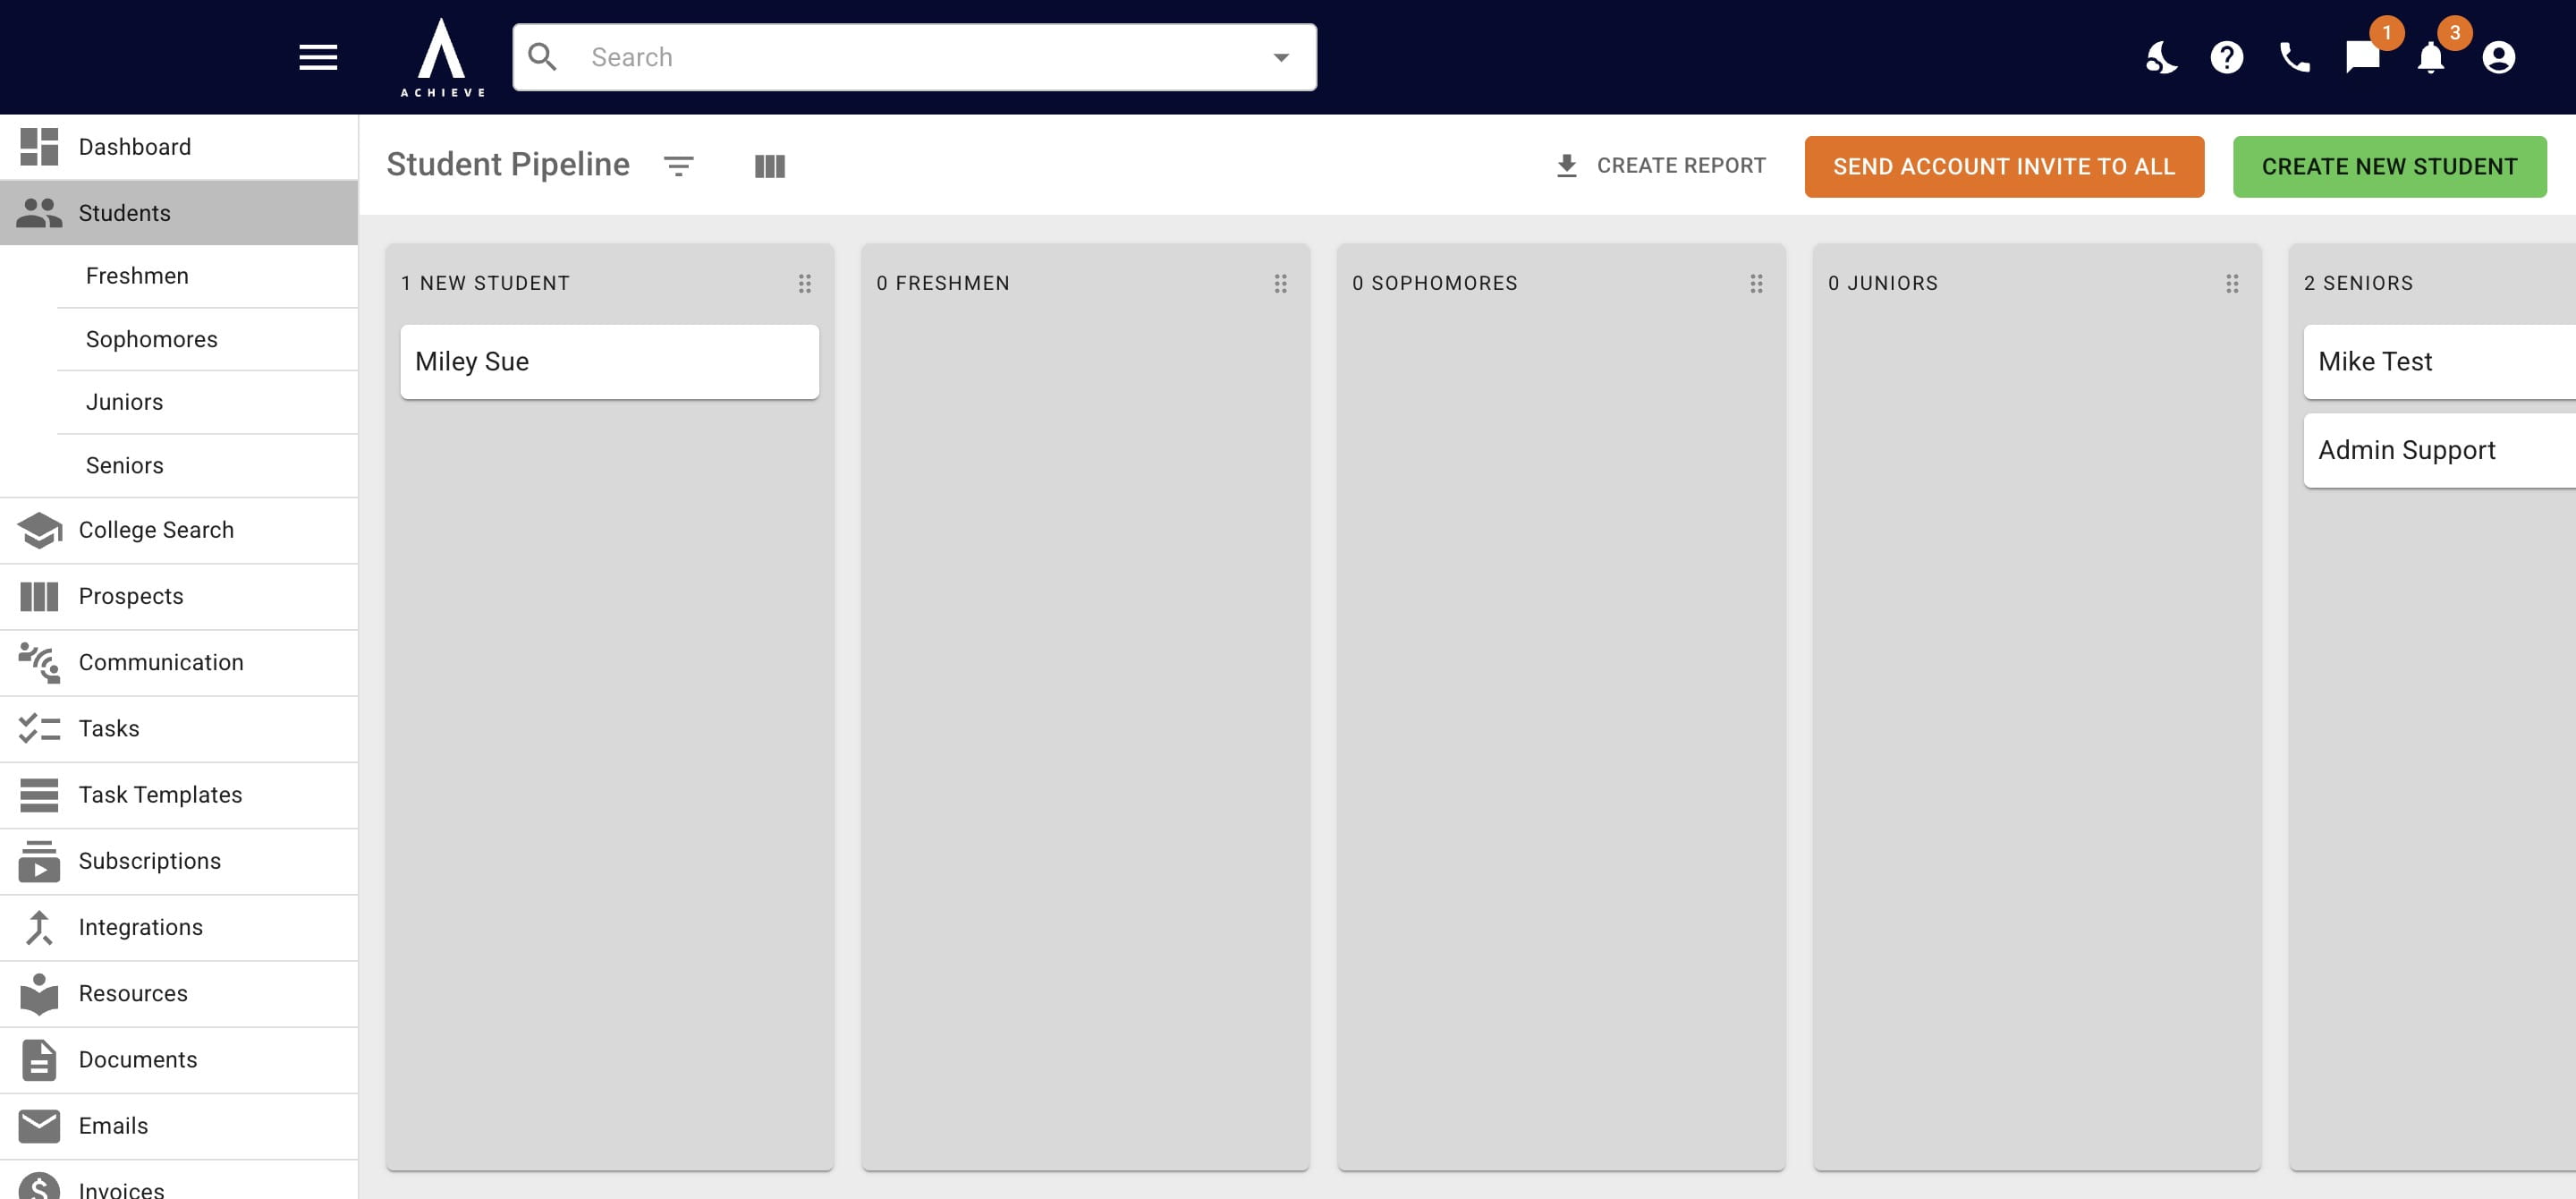Open the Seniors submenu item
2576x1199 pixels.
207,465
